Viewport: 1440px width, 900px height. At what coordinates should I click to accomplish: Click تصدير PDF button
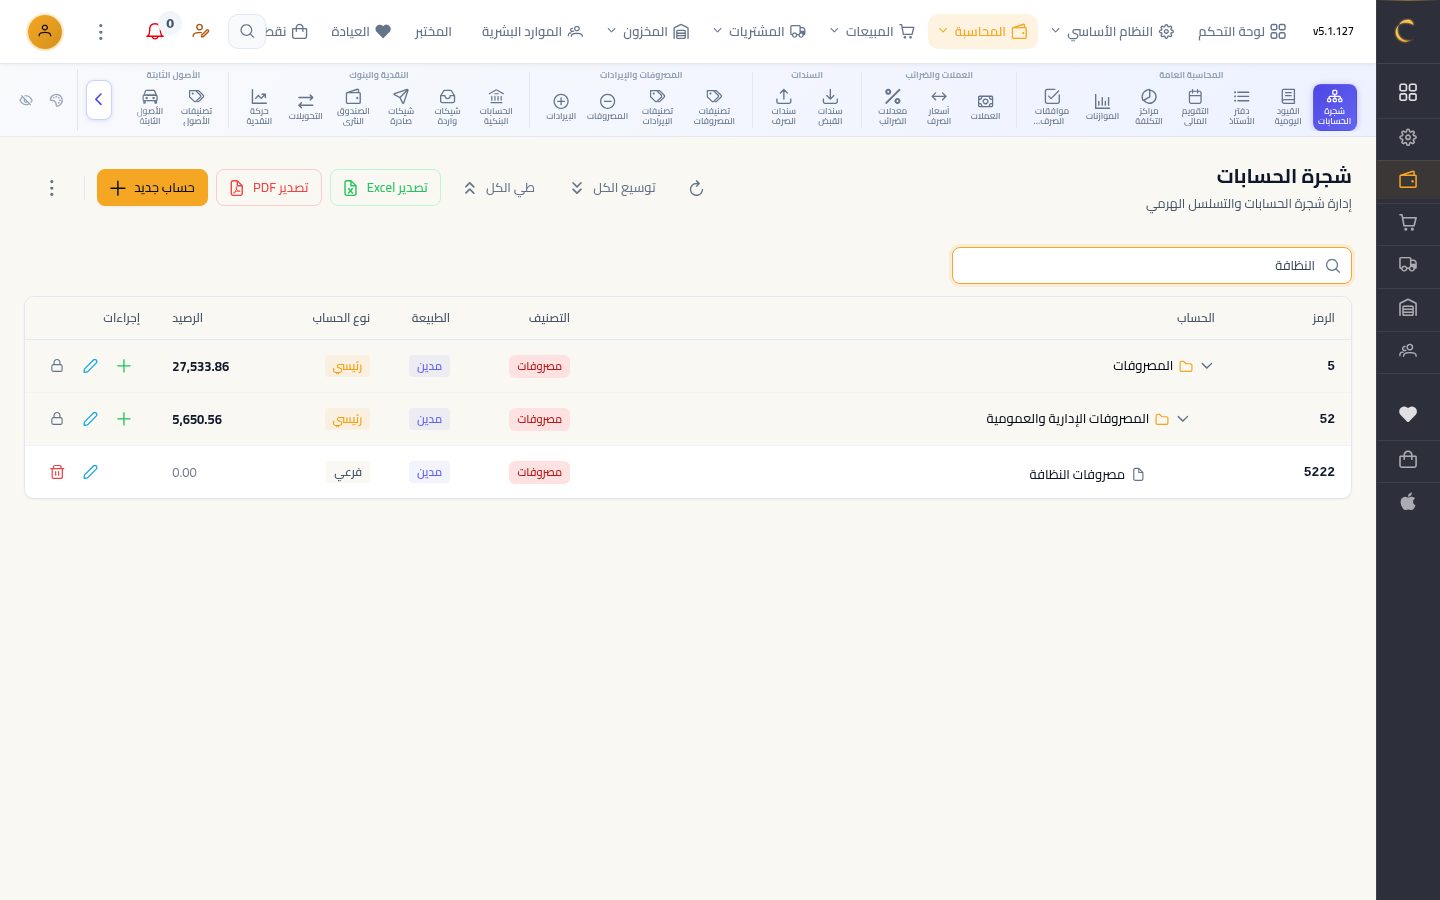(269, 188)
